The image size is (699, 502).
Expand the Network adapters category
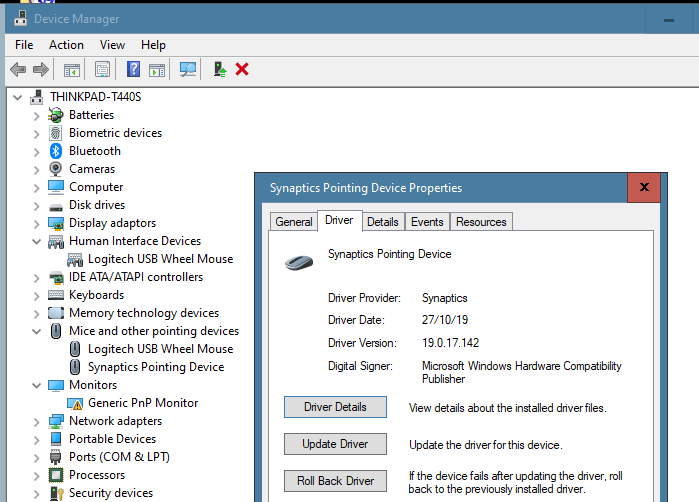click(37, 421)
